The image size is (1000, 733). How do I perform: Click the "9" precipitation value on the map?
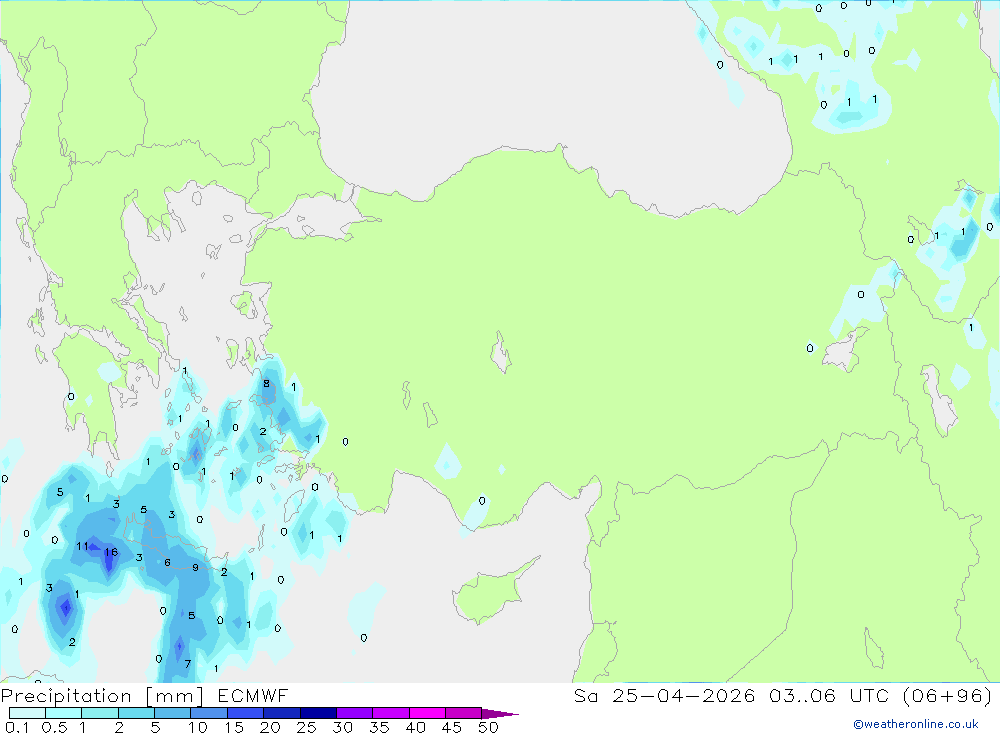[195, 567]
